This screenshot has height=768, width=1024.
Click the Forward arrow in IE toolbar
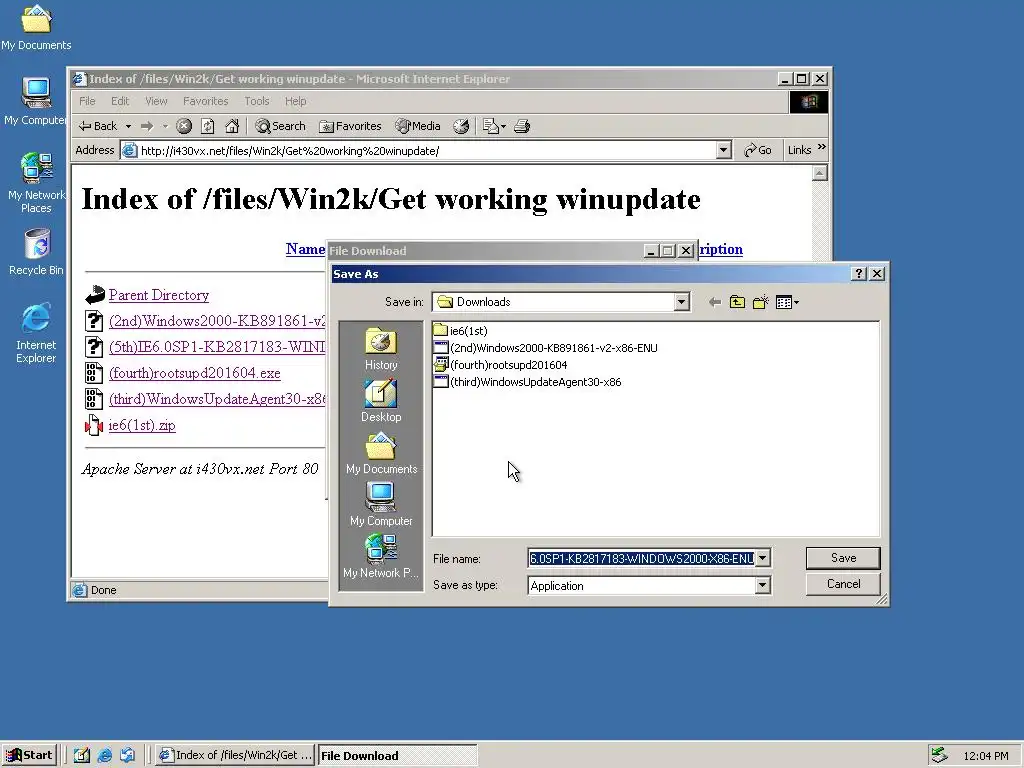(x=147, y=126)
